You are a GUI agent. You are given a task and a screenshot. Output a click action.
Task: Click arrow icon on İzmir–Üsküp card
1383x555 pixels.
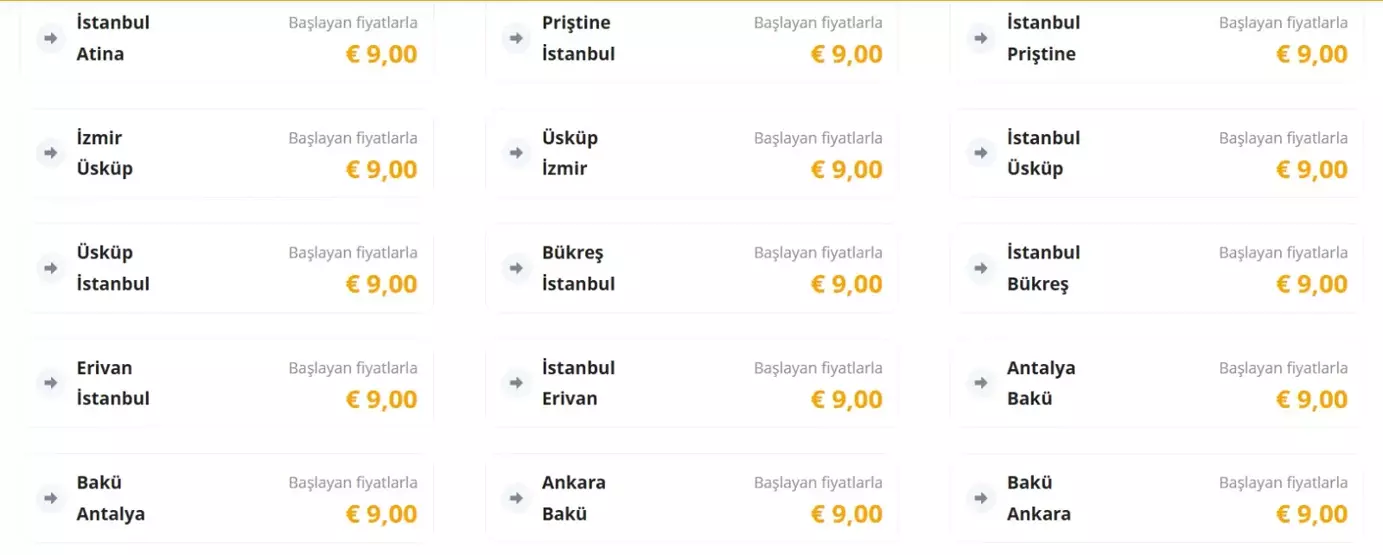[x=50, y=153]
